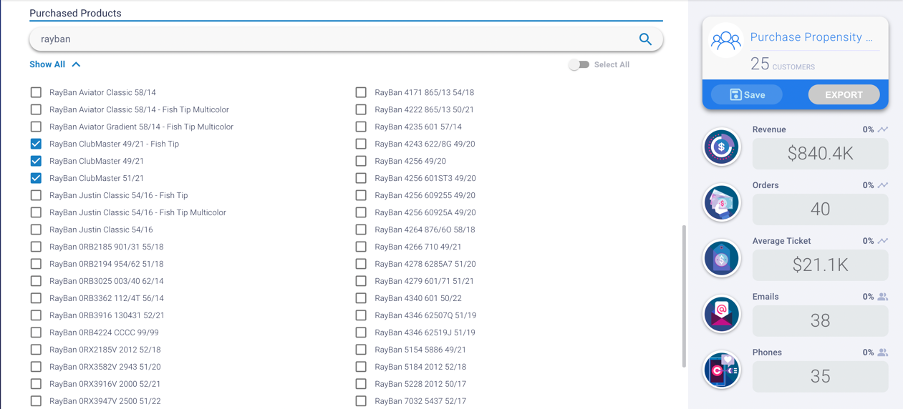Screen dimensions: 904x410
Task: Click the Revenue dollar circle icon
Action: coord(721,146)
